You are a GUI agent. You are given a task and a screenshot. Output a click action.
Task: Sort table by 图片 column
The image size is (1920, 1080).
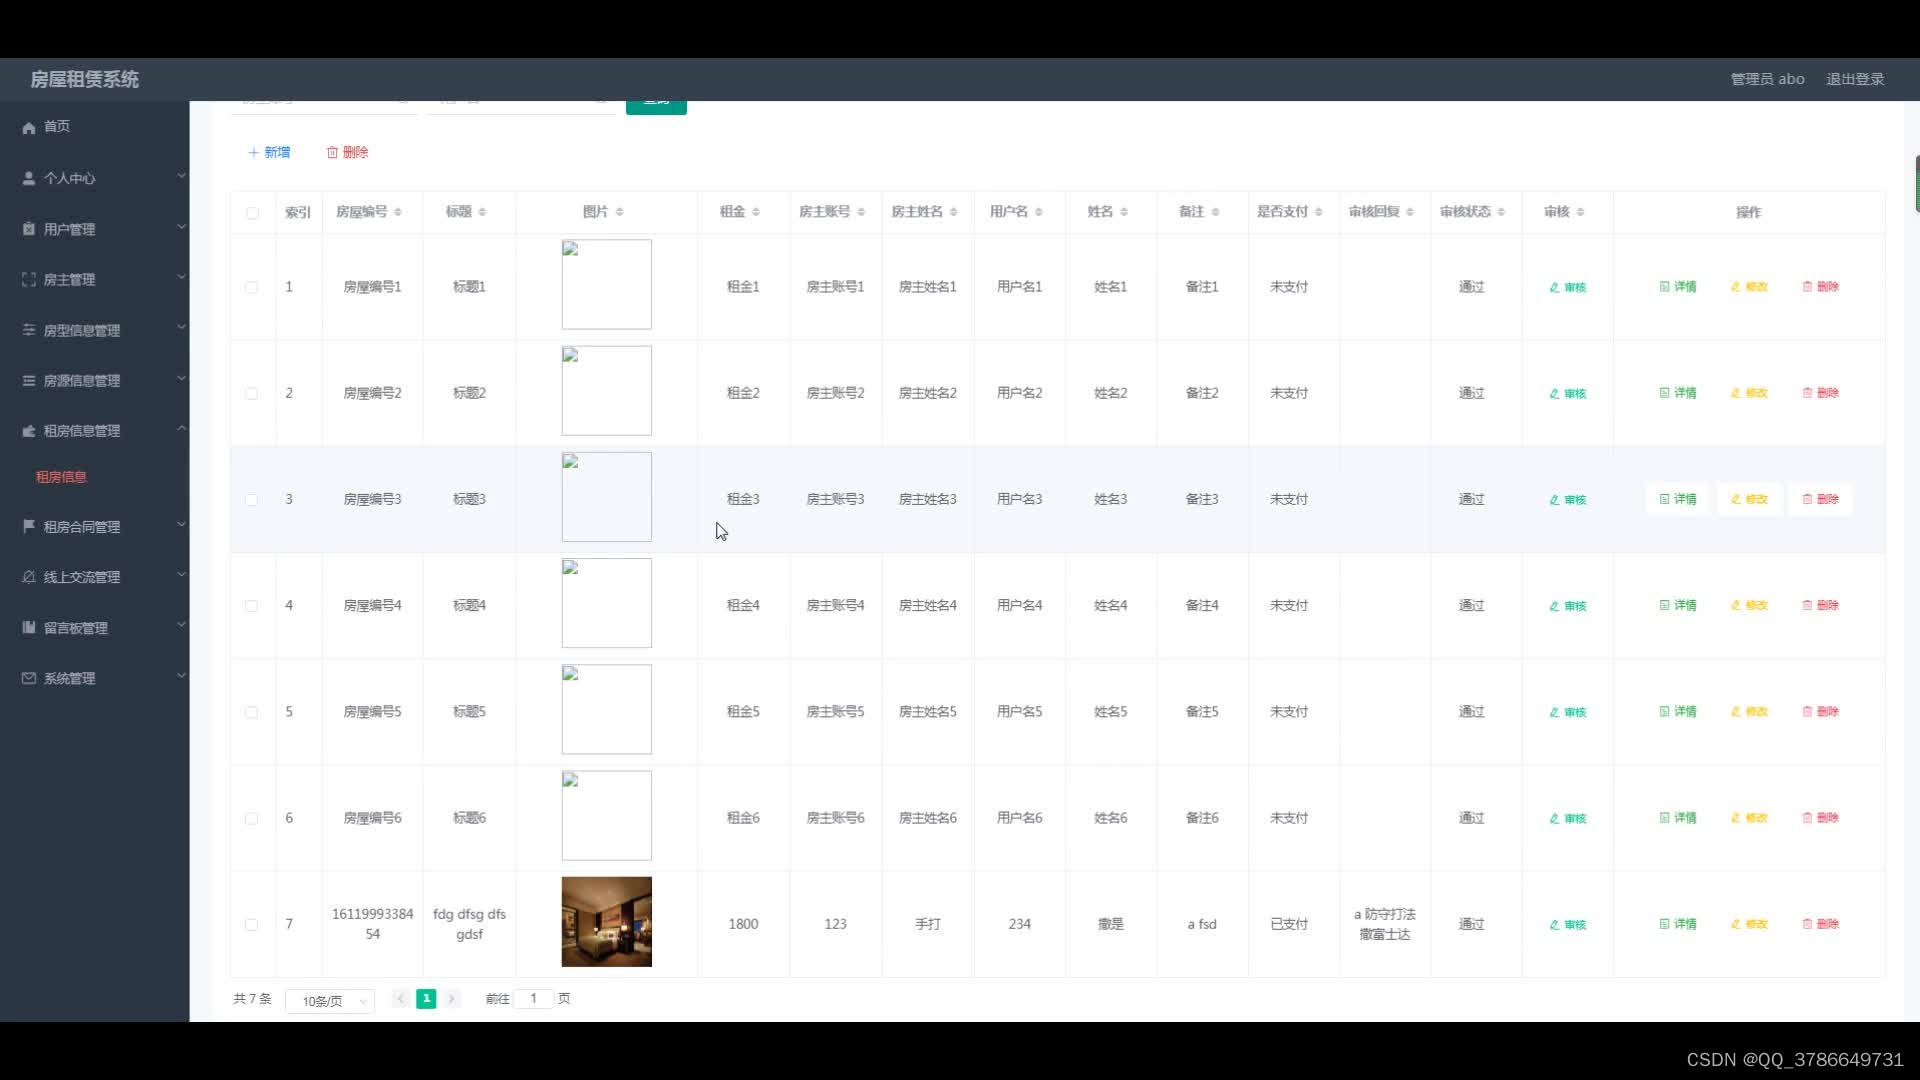619,212
